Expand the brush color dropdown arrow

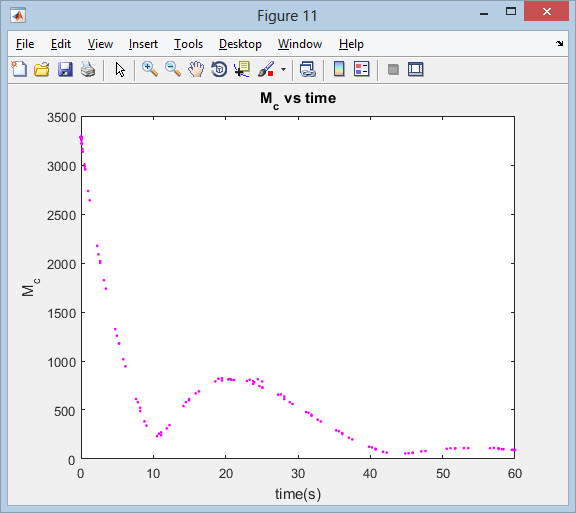click(x=283, y=69)
